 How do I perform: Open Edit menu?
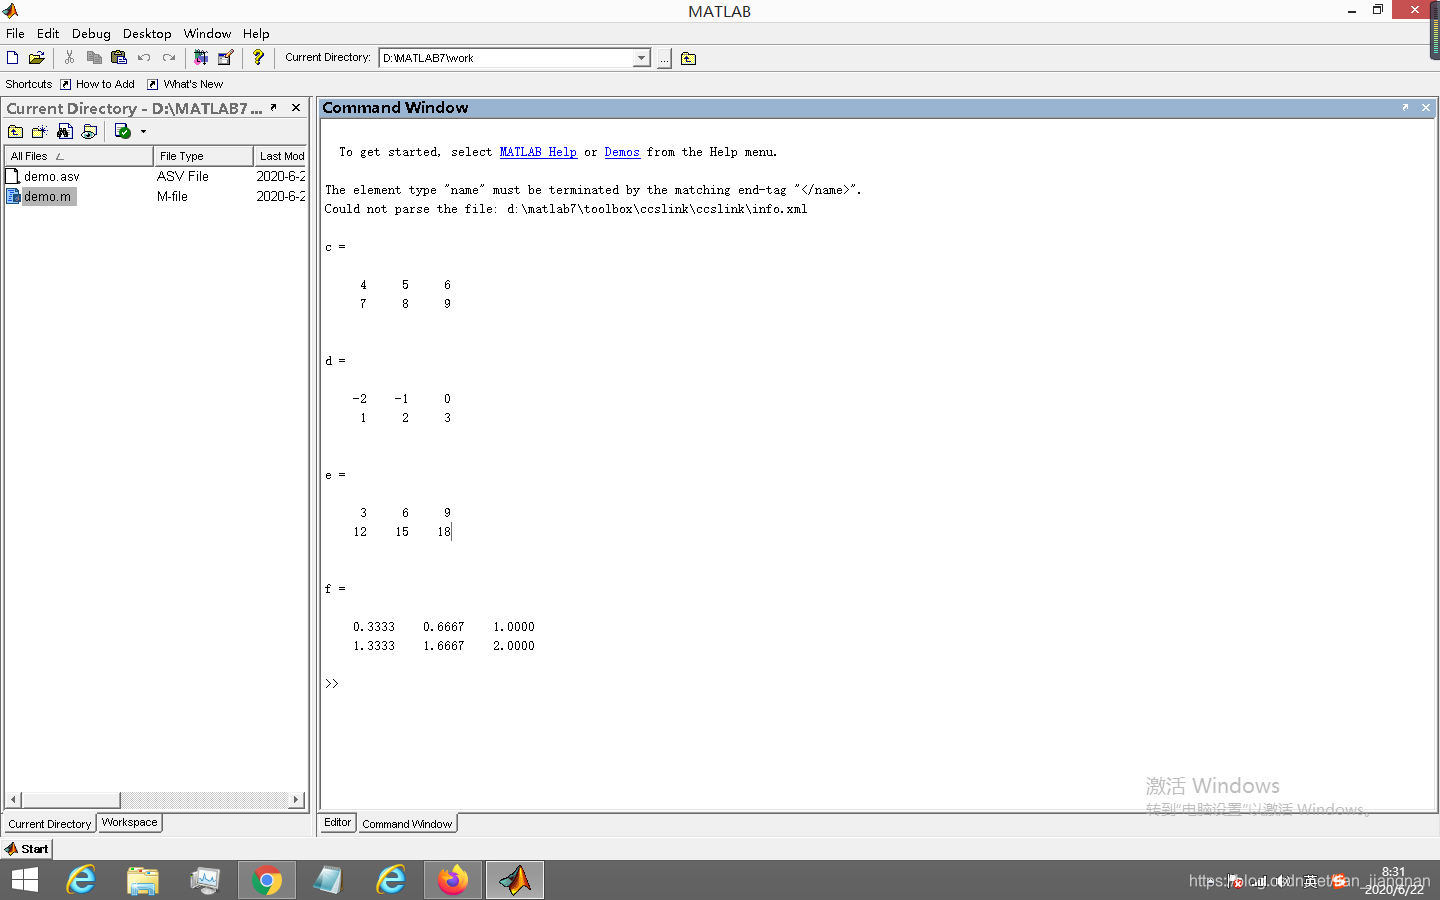point(48,33)
